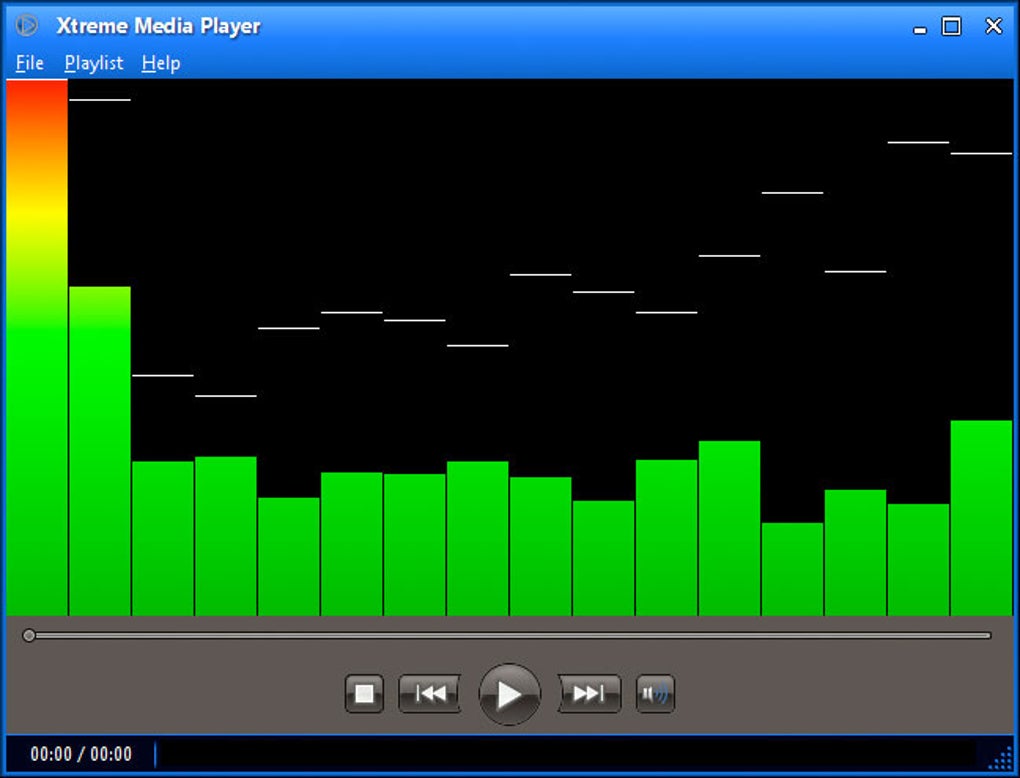This screenshot has height=778, width=1020.
Task: Open the File menu
Action: click(x=29, y=63)
